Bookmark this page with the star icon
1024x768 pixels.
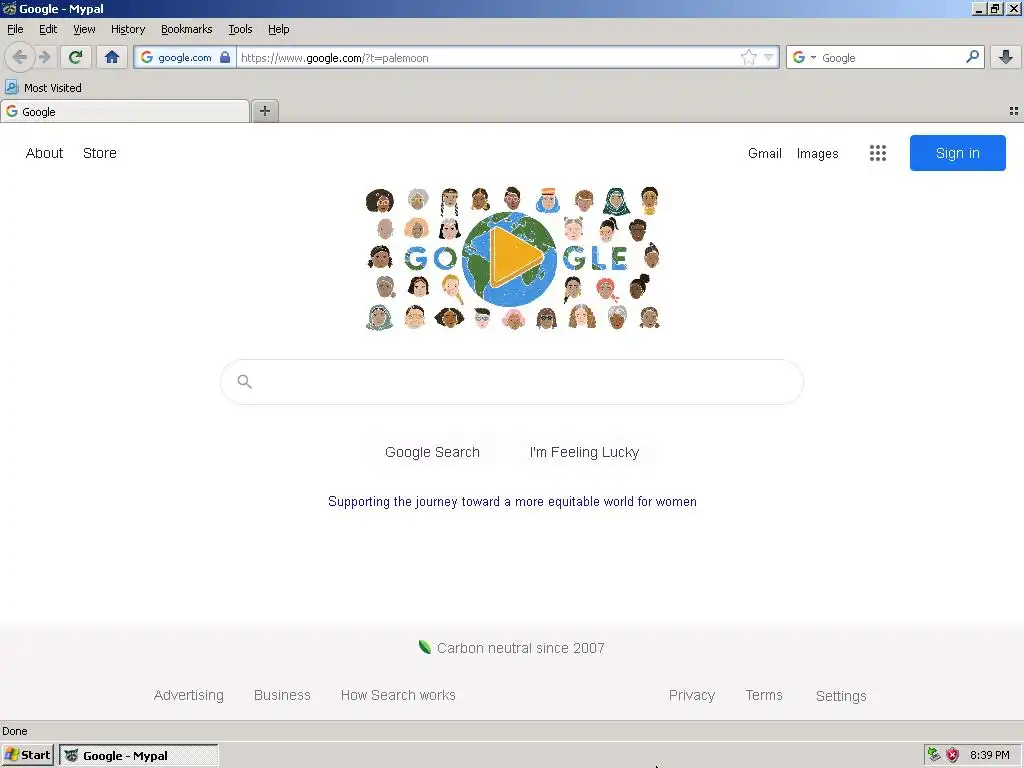point(748,57)
